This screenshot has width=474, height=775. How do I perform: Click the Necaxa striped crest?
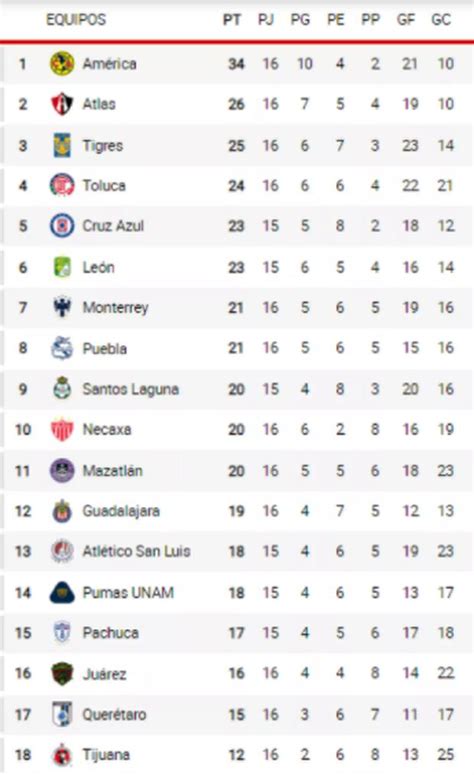(x=62, y=429)
